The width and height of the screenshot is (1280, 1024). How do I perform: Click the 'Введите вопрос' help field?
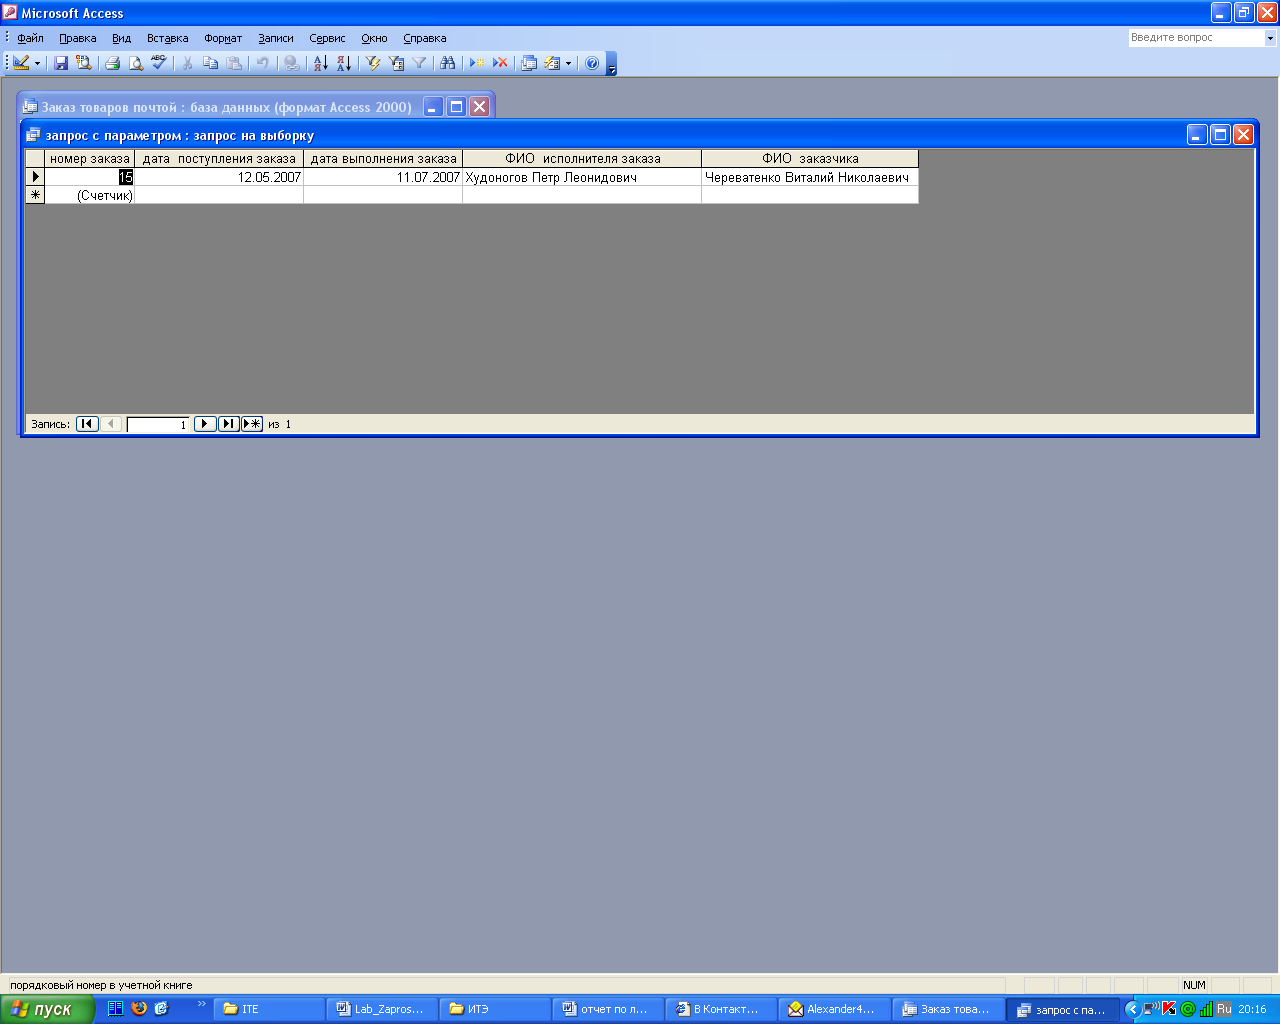tap(1196, 38)
